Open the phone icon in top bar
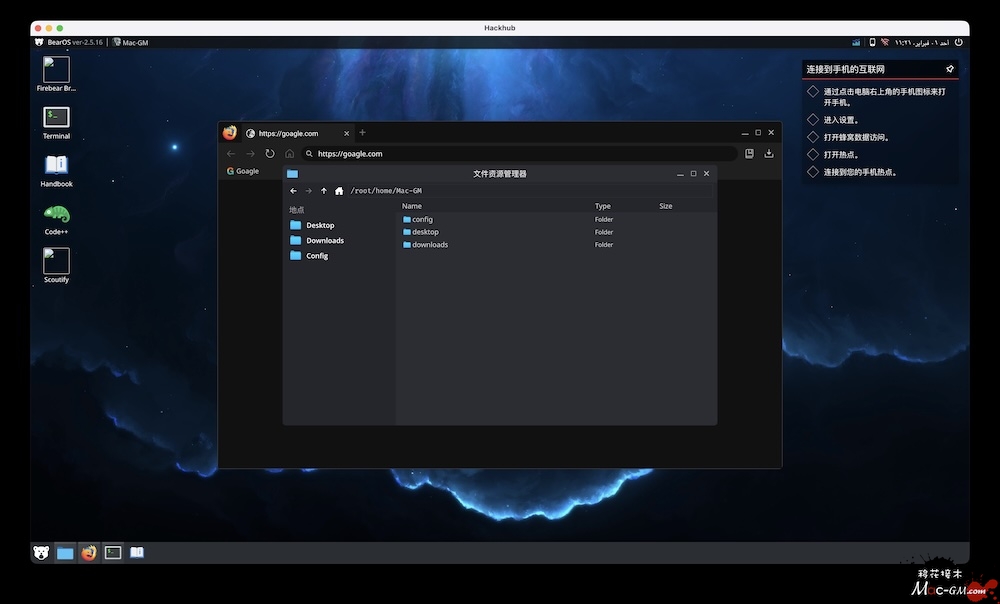This screenshot has width=1000, height=604. pyautogui.click(x=872, y=42)
